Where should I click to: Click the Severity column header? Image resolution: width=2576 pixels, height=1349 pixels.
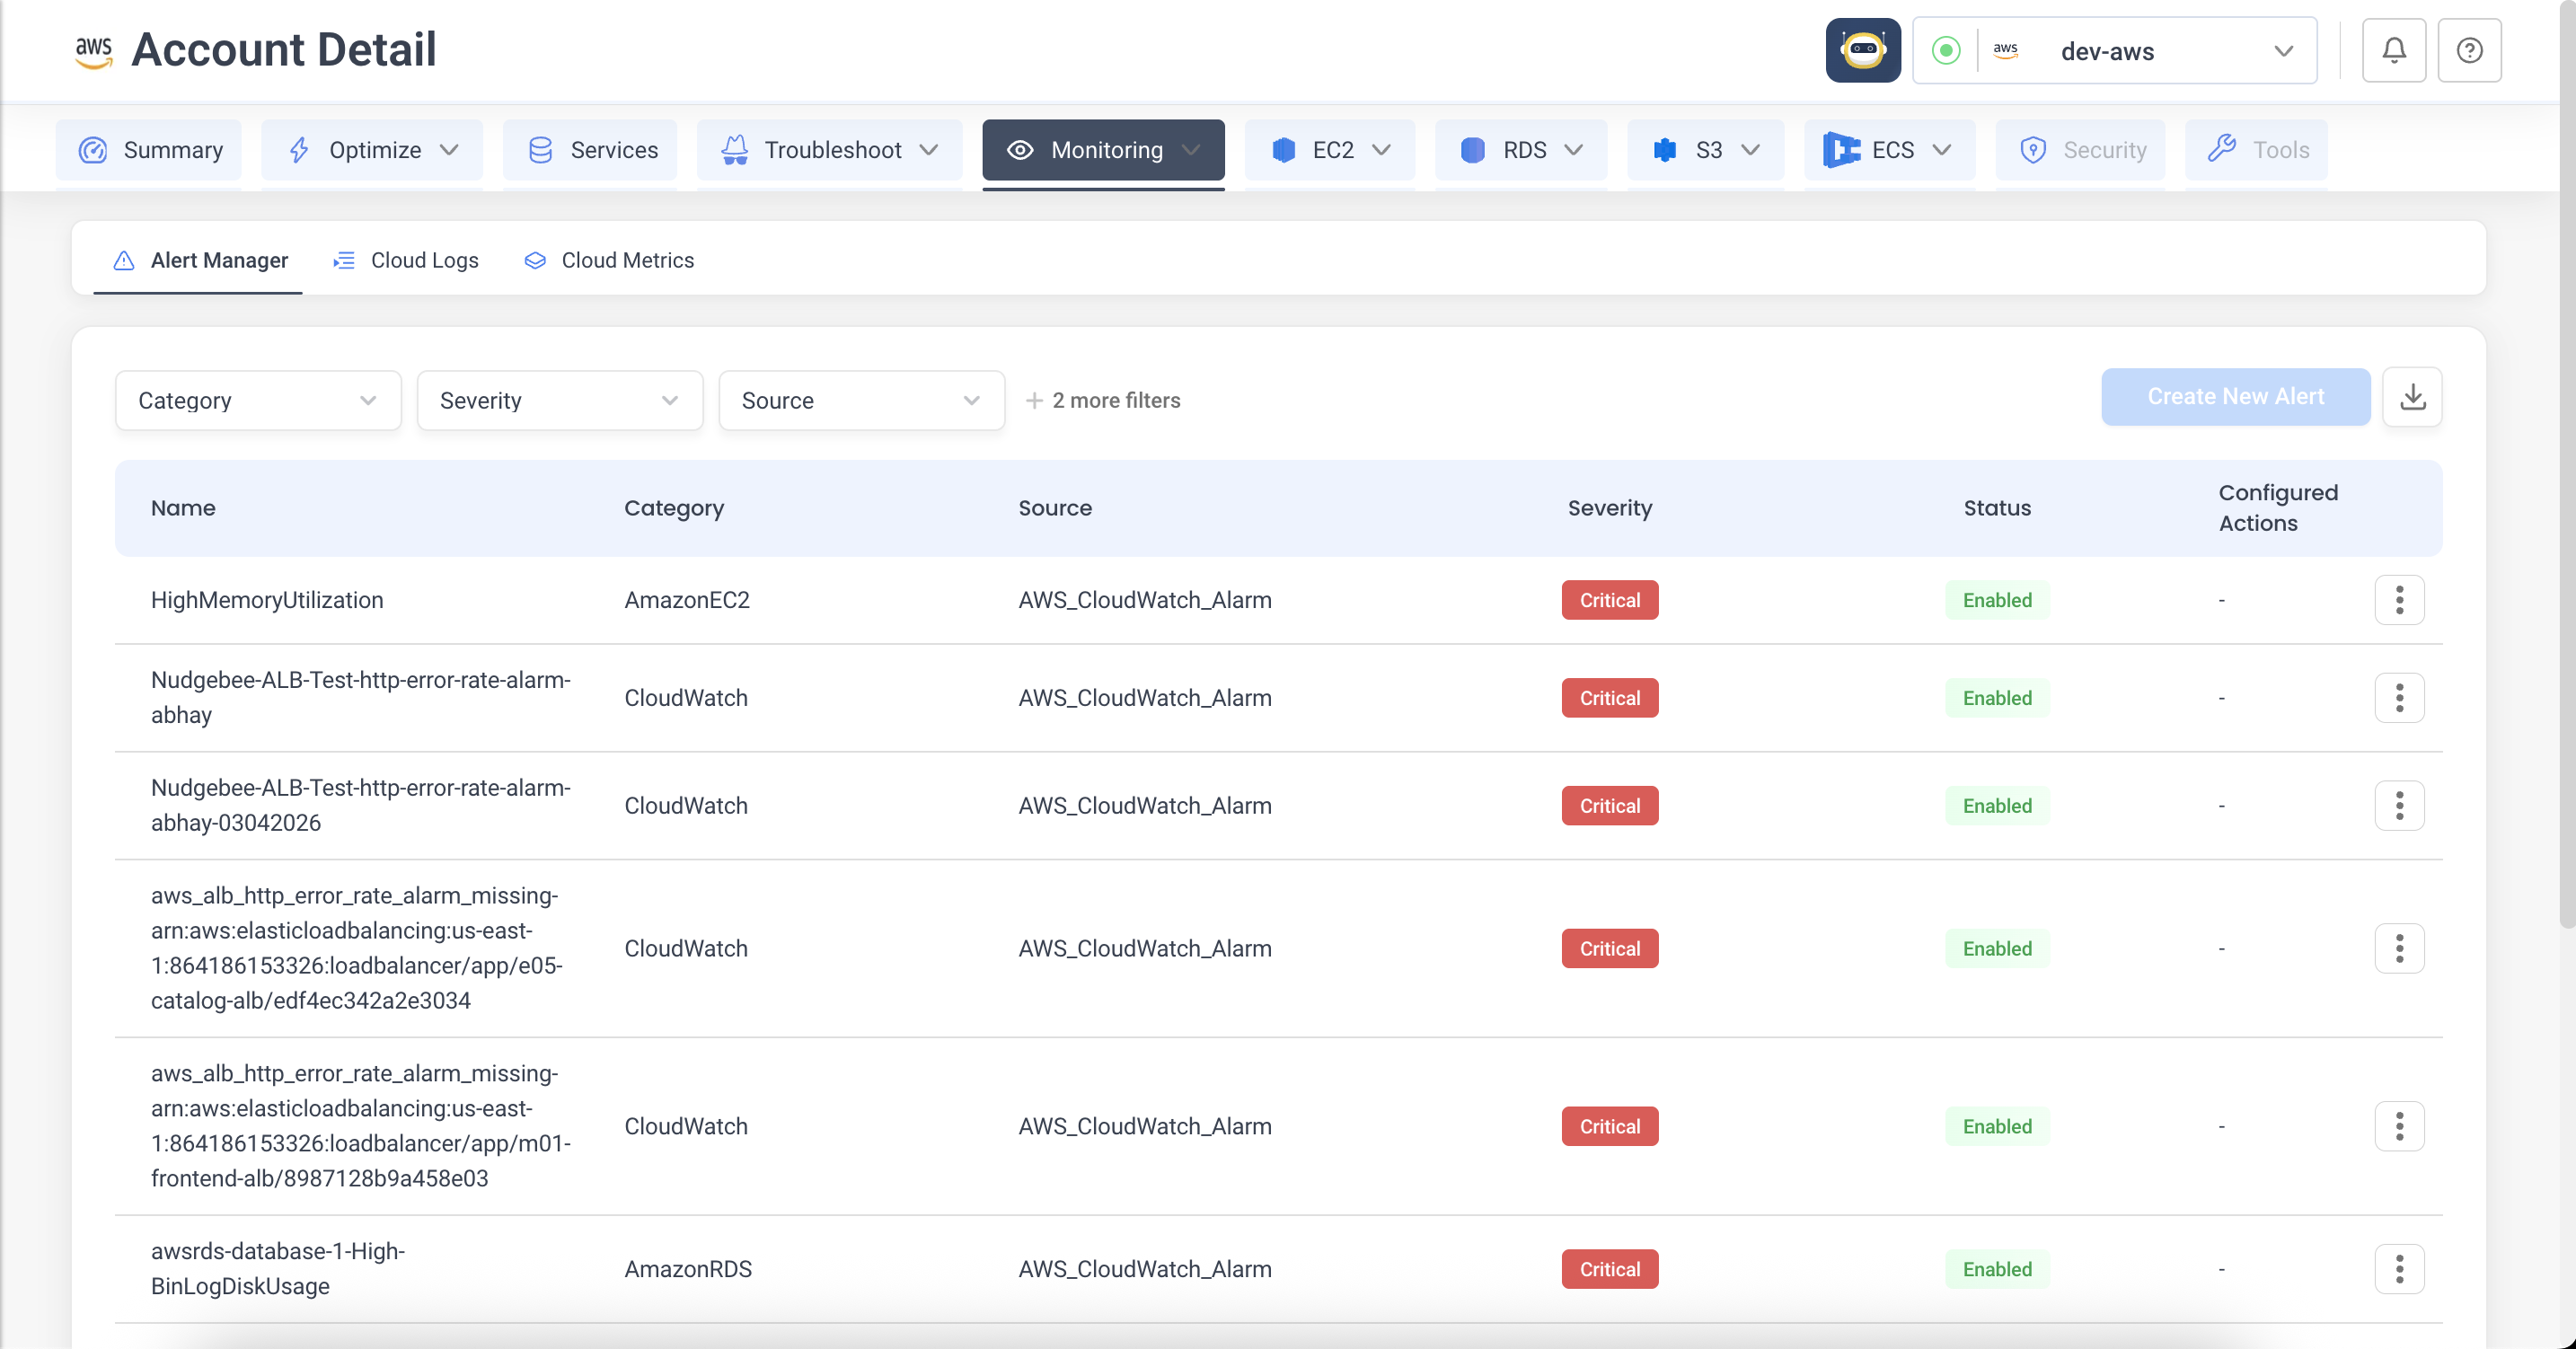(1609, 509)
